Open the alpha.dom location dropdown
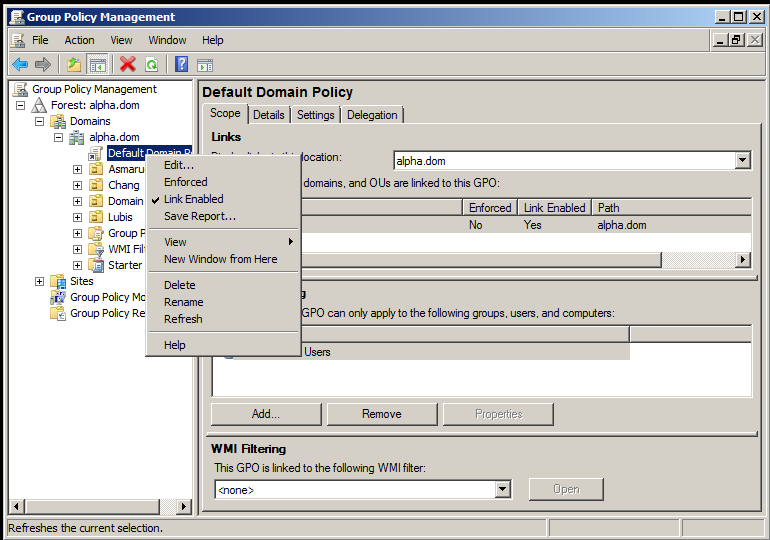 [742, 161]
